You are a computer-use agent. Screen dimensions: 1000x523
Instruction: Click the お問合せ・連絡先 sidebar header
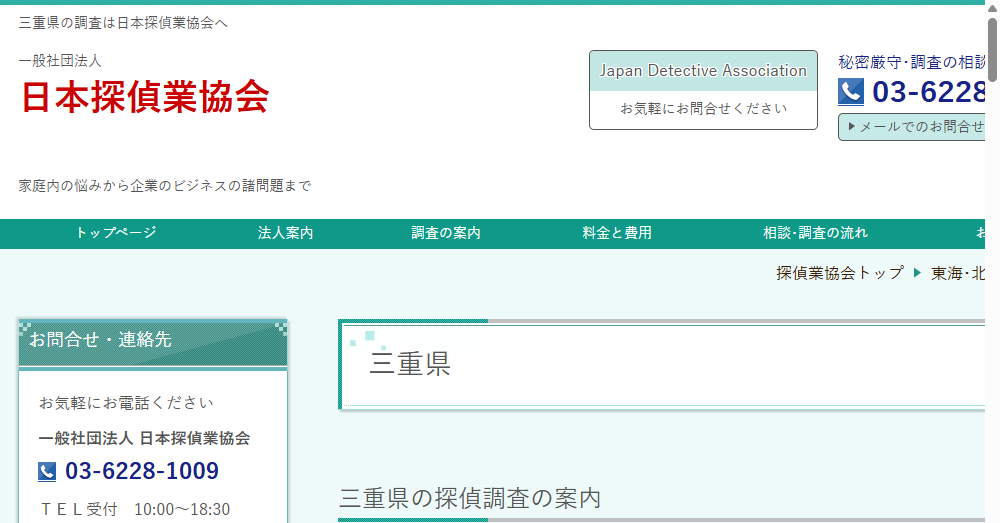coord(153,341)
